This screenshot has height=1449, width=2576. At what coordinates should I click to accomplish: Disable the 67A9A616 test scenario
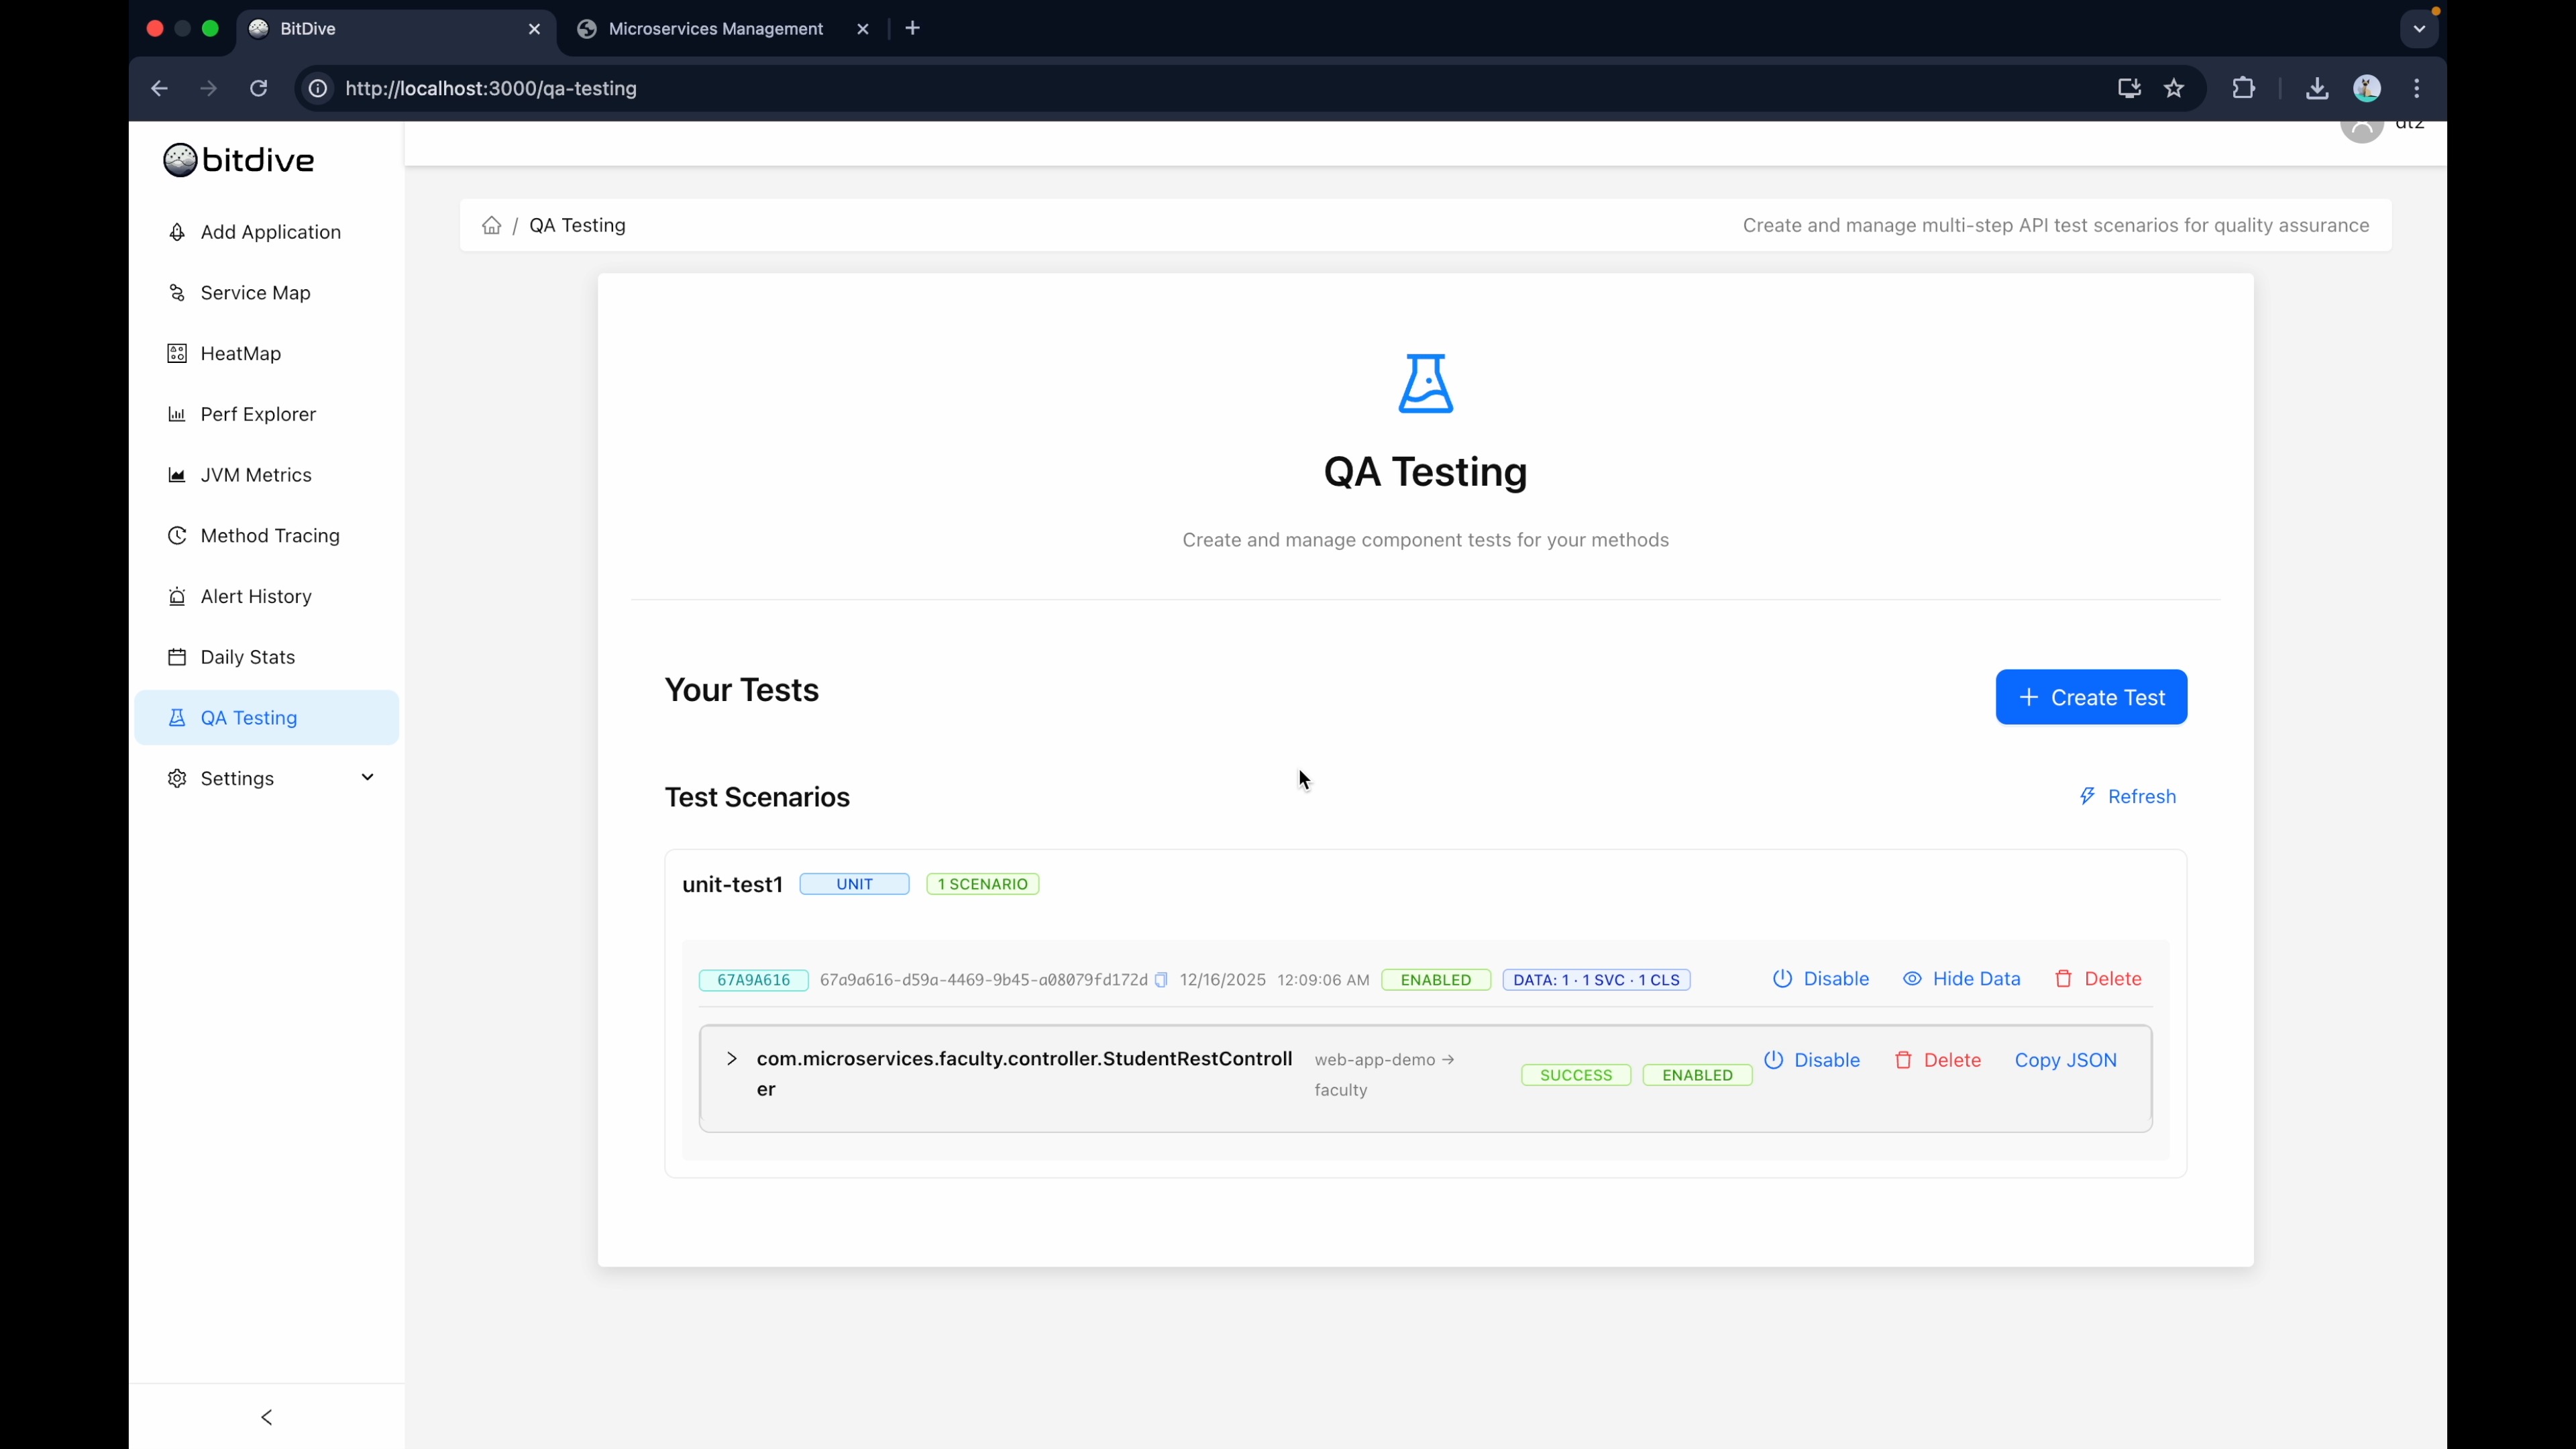[1820, 979]
